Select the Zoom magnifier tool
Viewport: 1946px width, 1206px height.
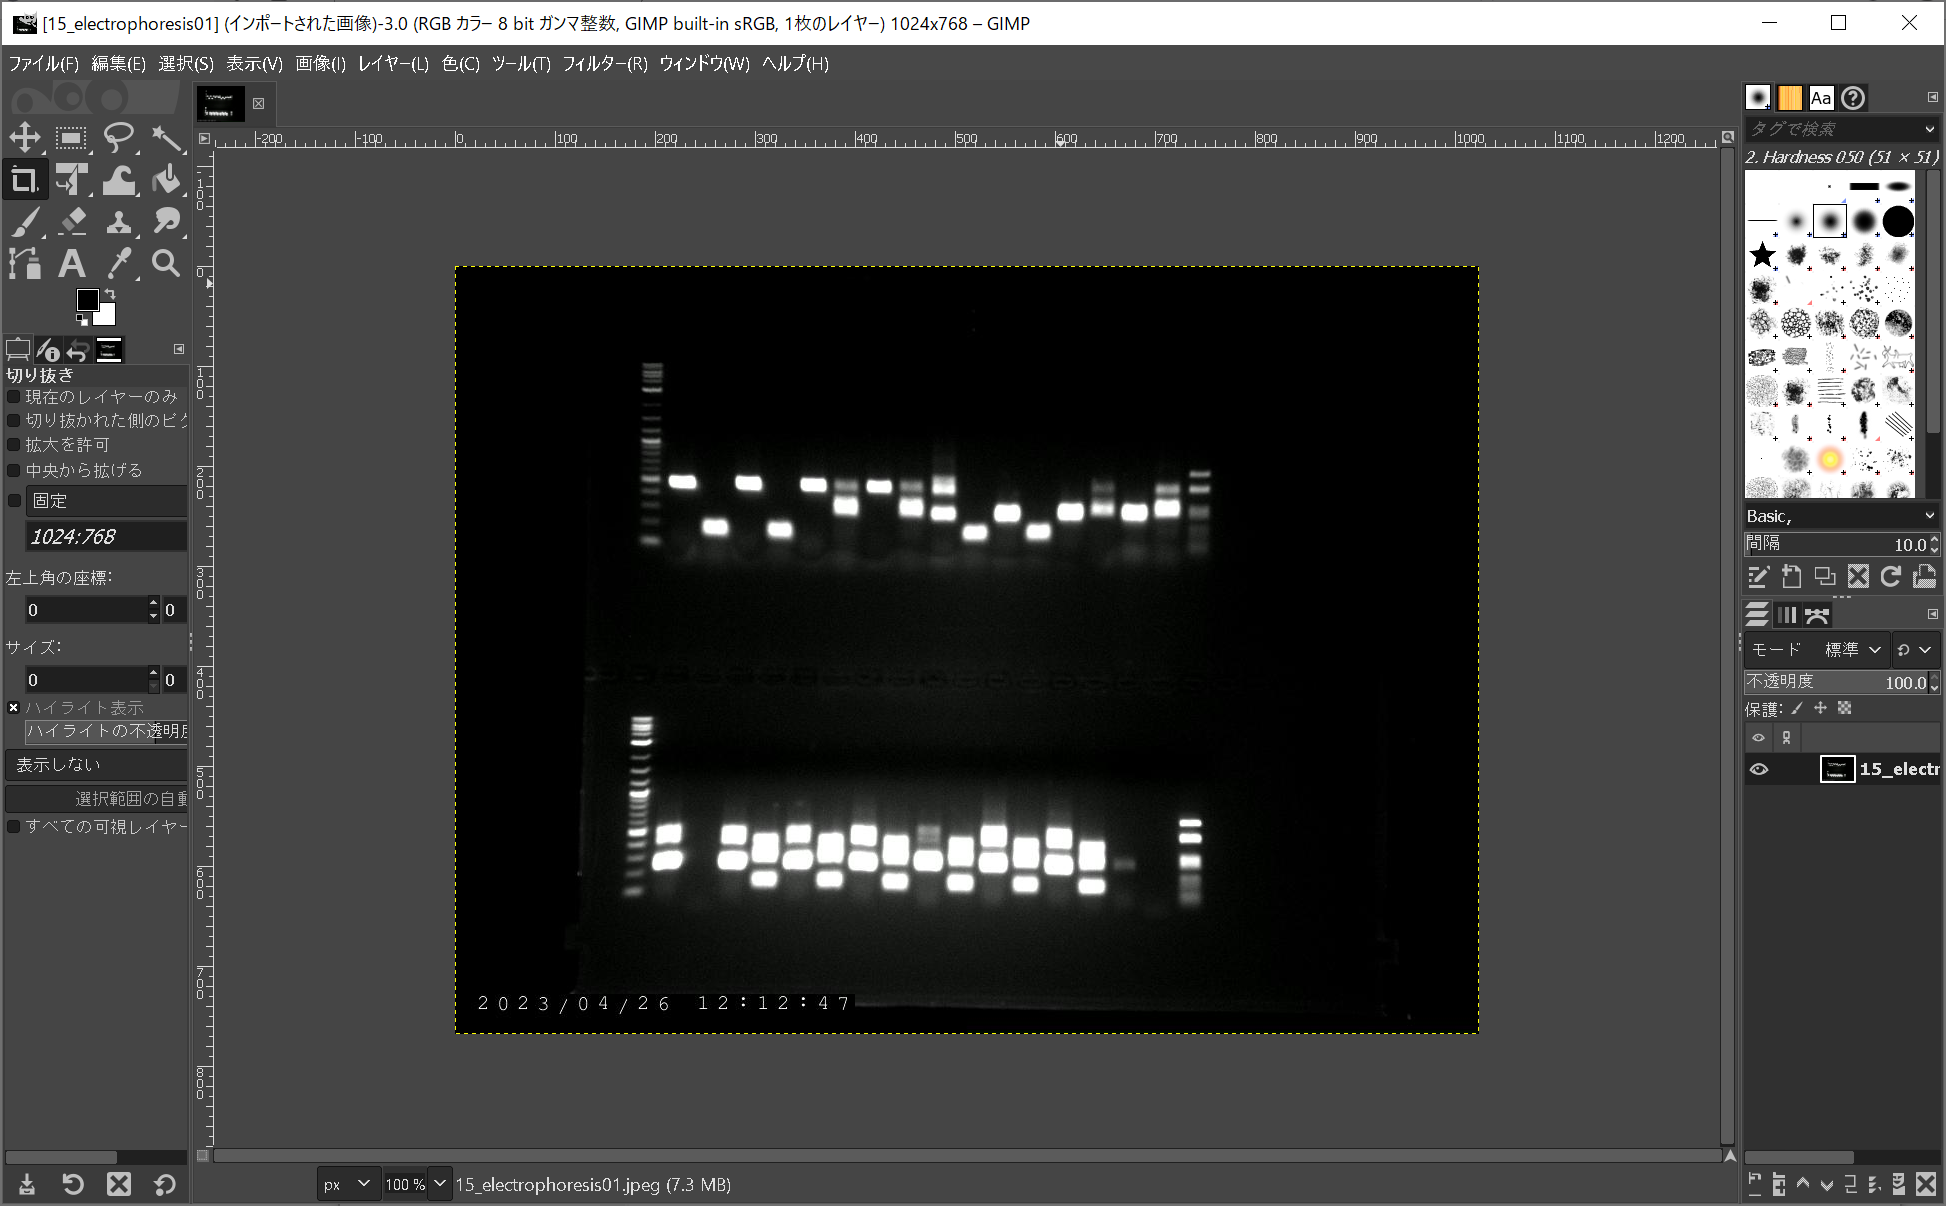click(x=166, y=264)
